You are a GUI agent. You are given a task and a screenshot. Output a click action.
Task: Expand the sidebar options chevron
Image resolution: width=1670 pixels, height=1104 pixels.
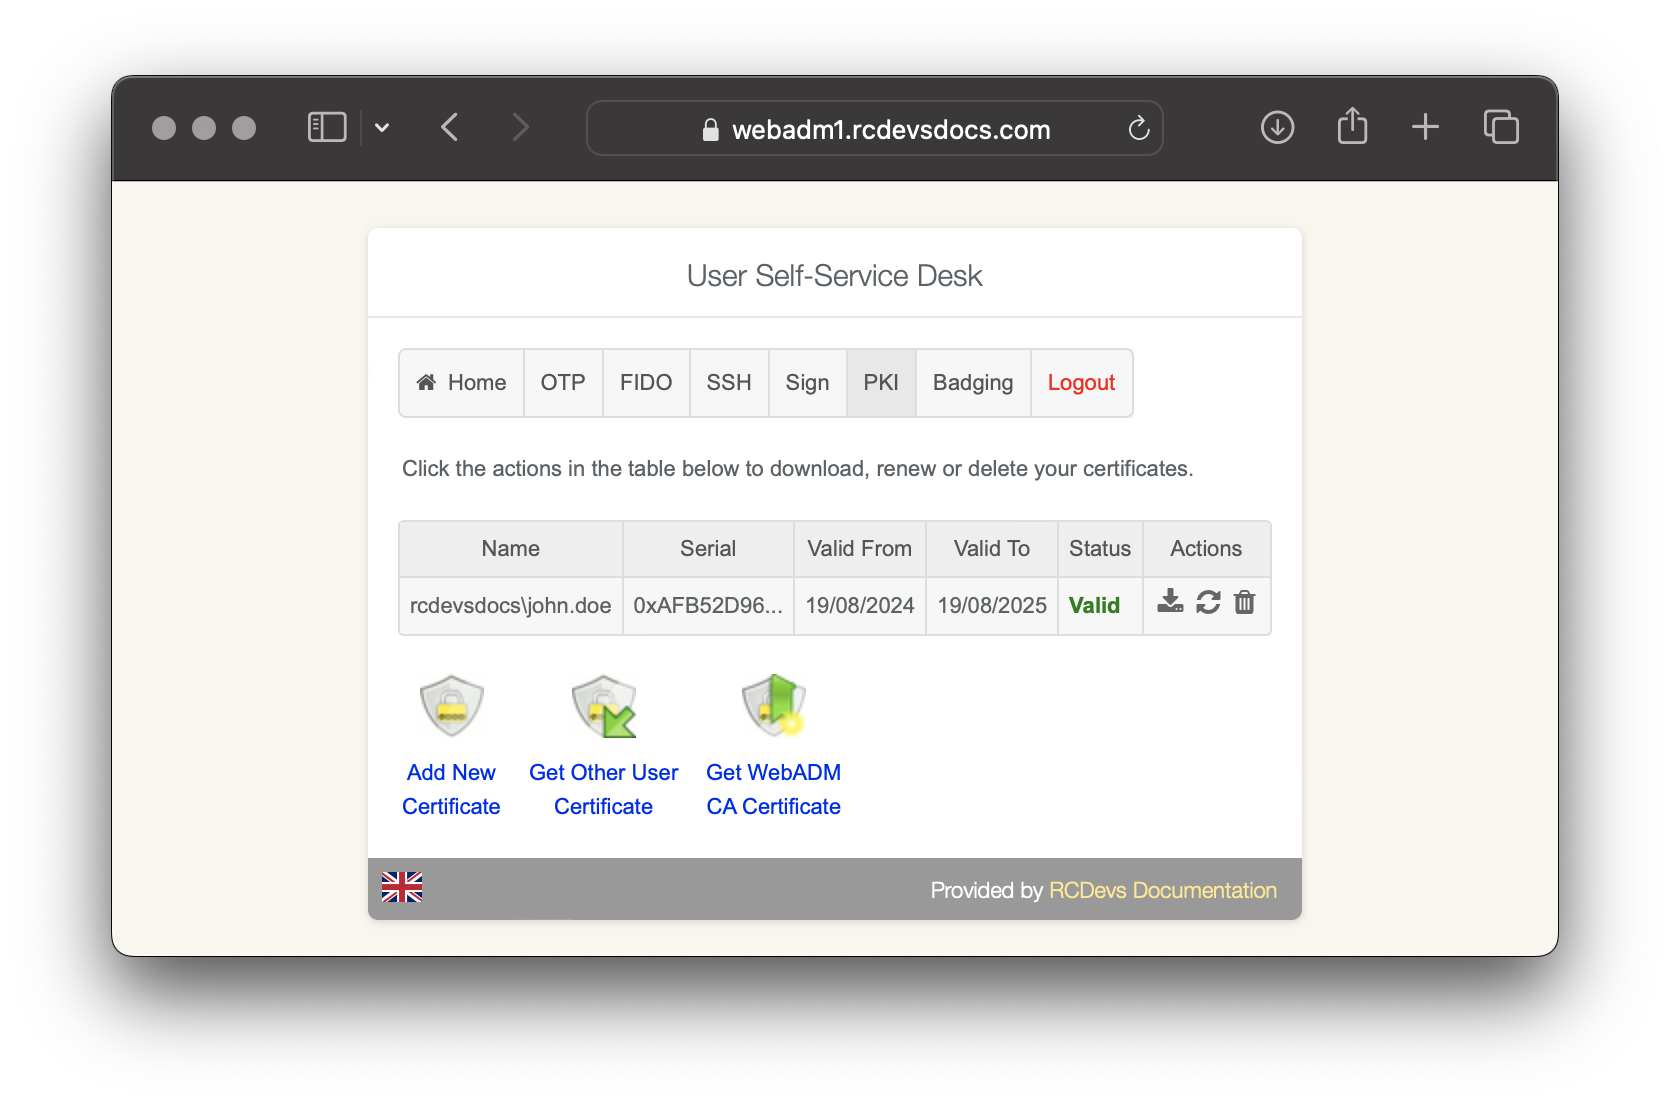tap(382, 127)
